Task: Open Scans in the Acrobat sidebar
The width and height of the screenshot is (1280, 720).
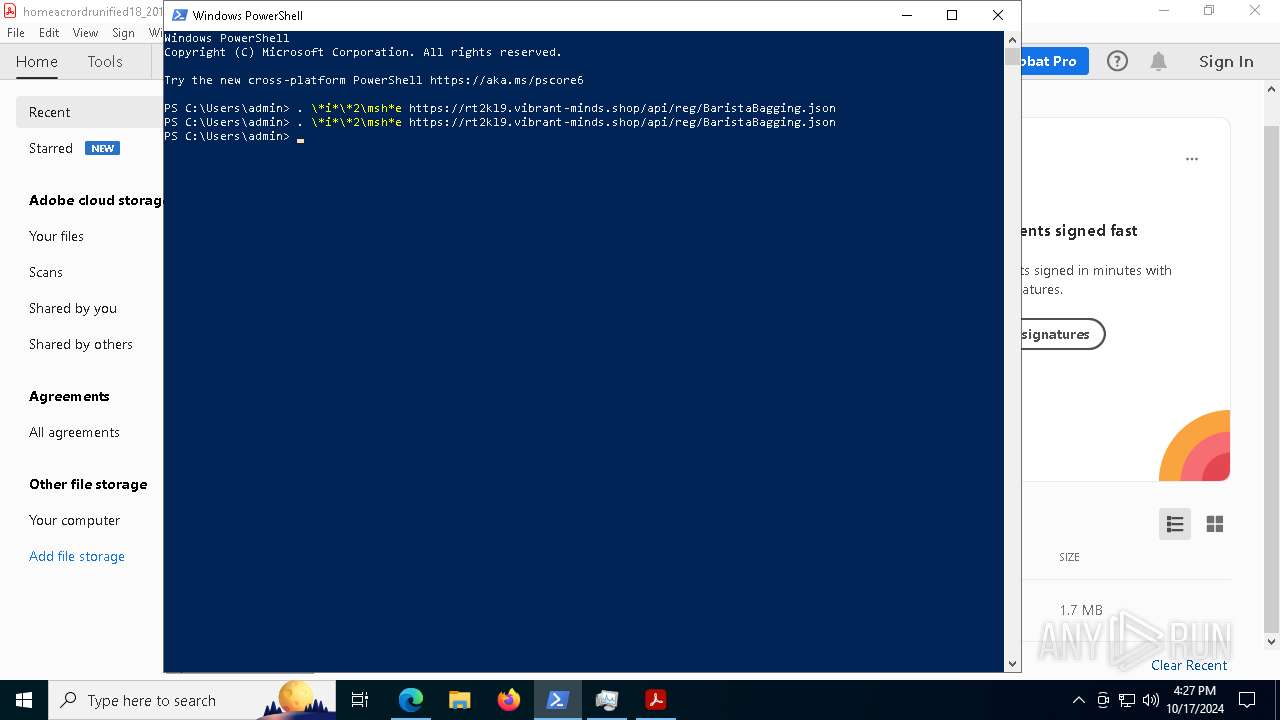Action: (46, 272)
